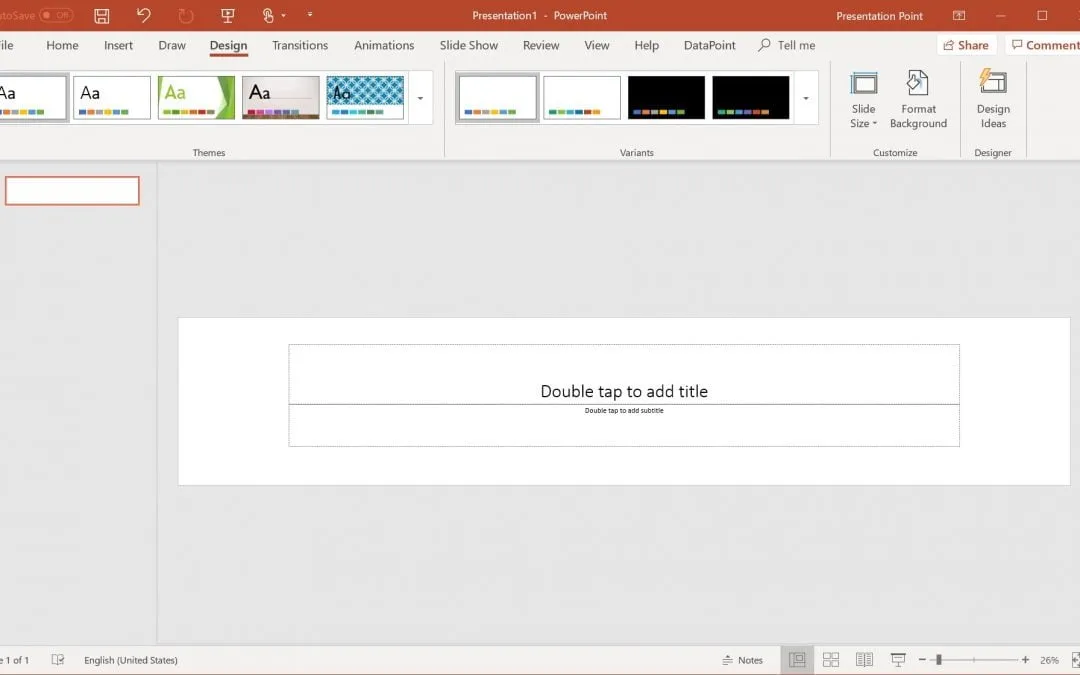
Task: Click the 26% zoom level
Action: 1049,660
